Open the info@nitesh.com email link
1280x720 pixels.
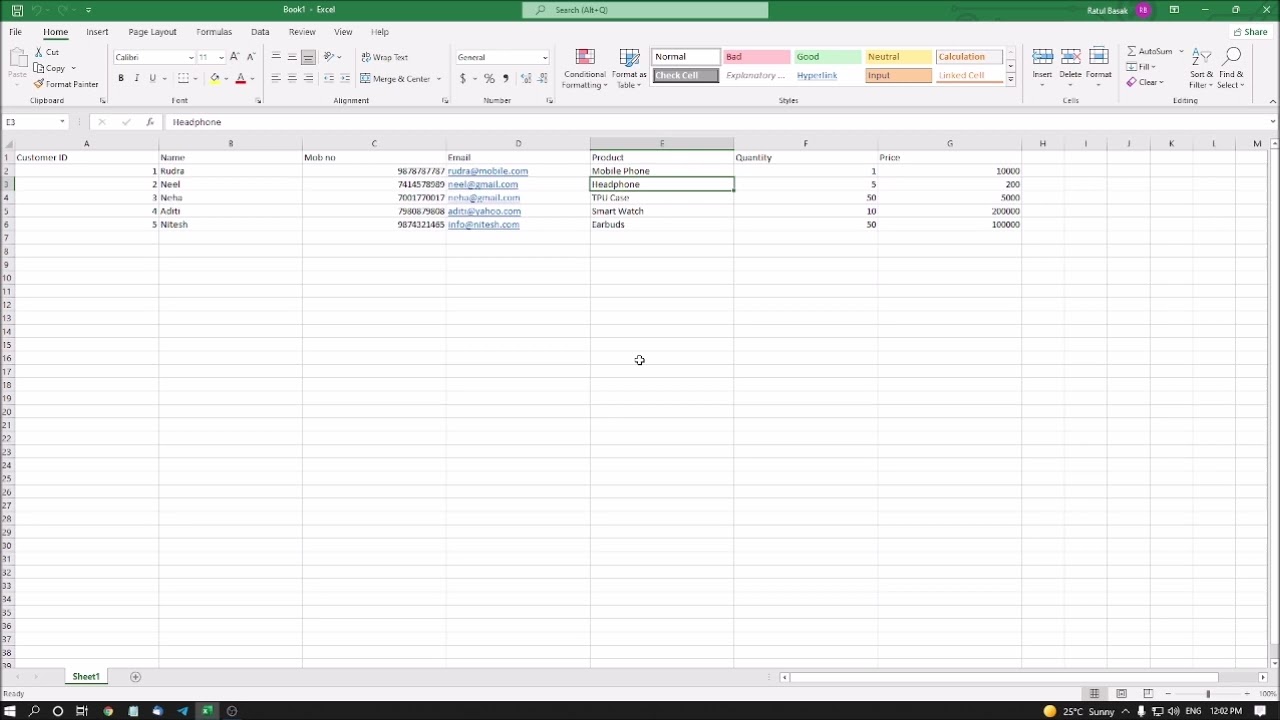tap(484, 225)
